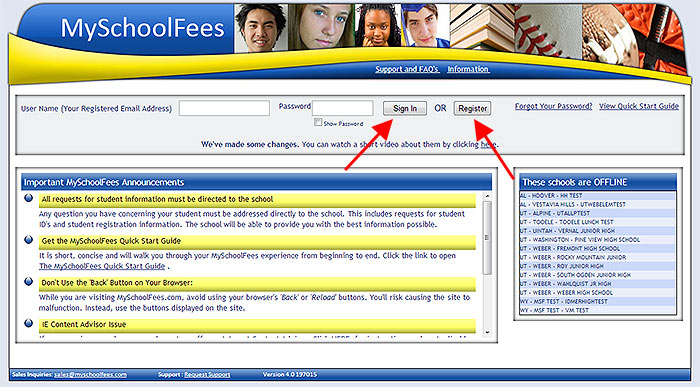
Task: Select 'Don't Use the Back Button' heading
Action: [x=257, y=283]
